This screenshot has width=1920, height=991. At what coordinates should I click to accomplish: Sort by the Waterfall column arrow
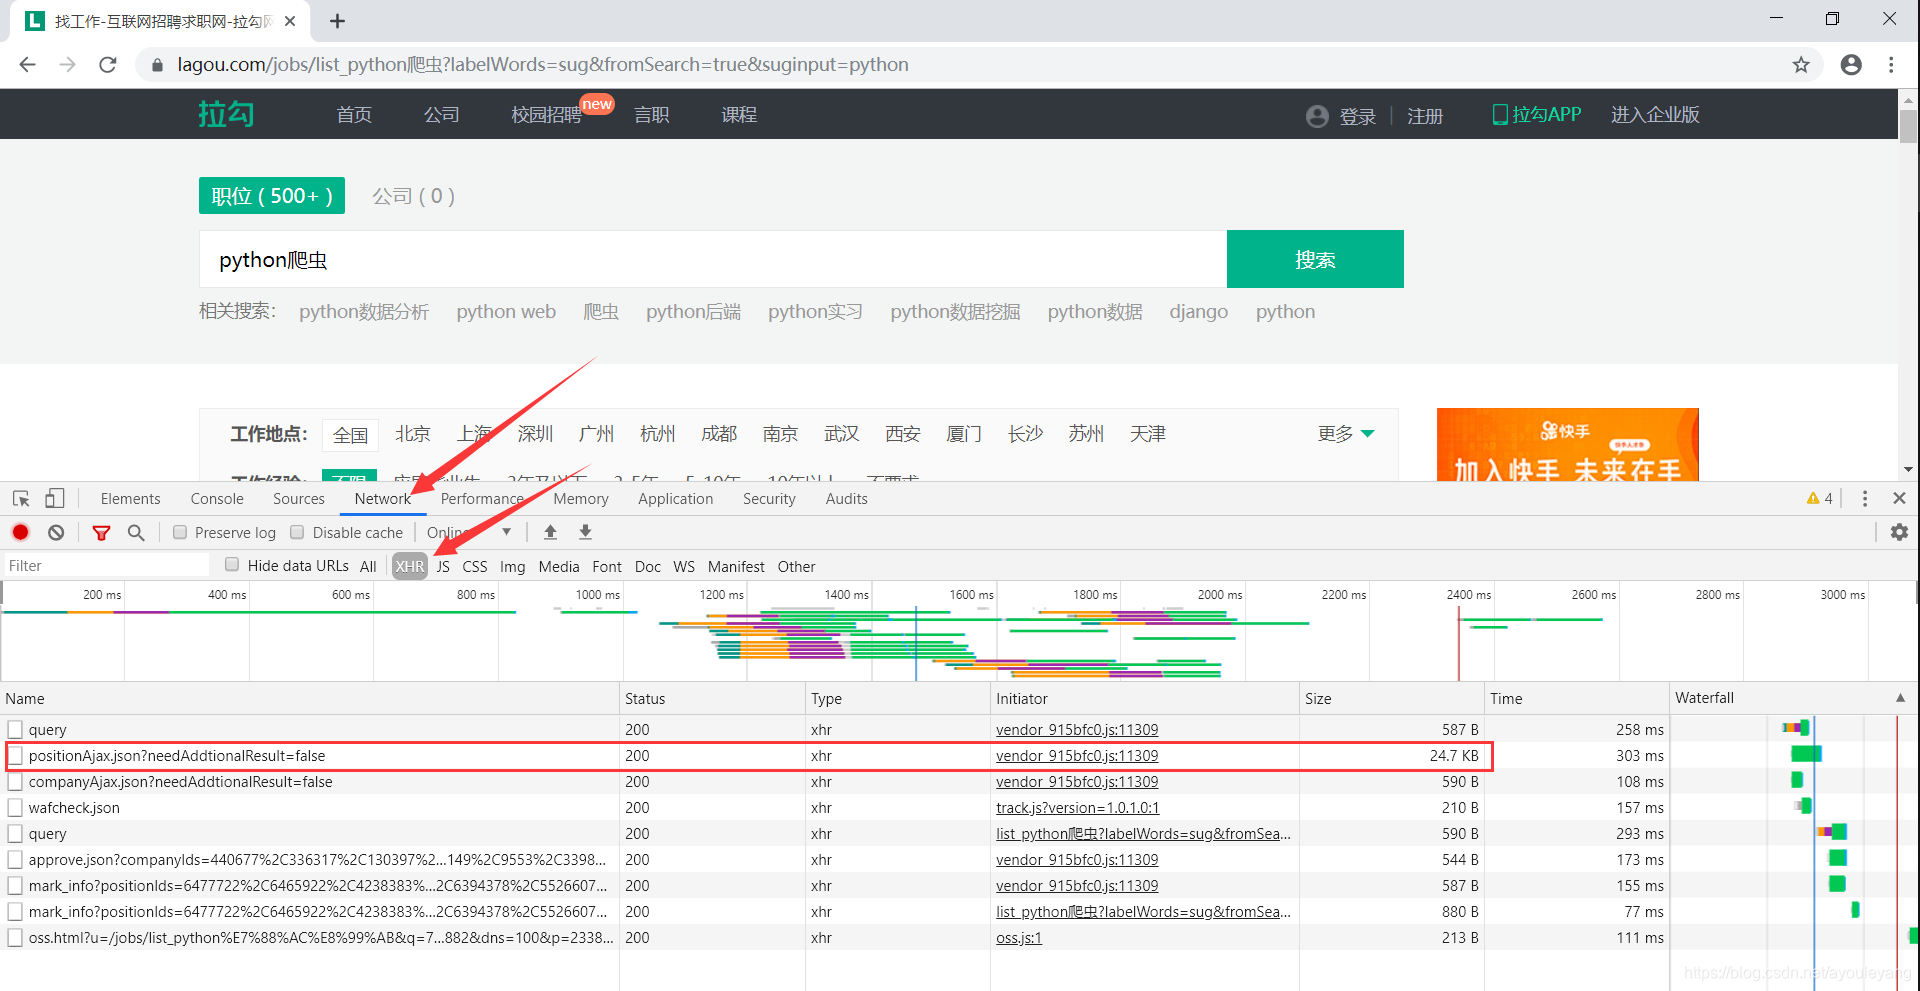pyautogui.click(x=1900, y=698)
